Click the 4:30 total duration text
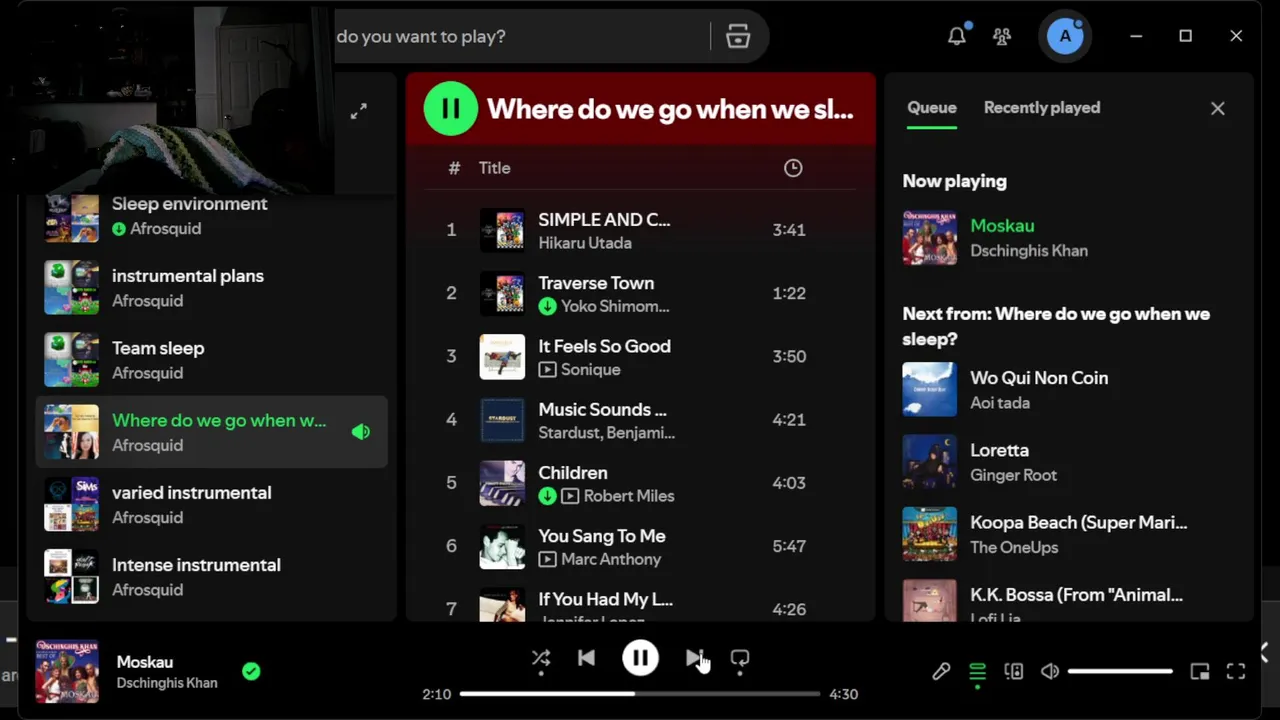The image size is (1280, 720). click(x=844, y=694)
